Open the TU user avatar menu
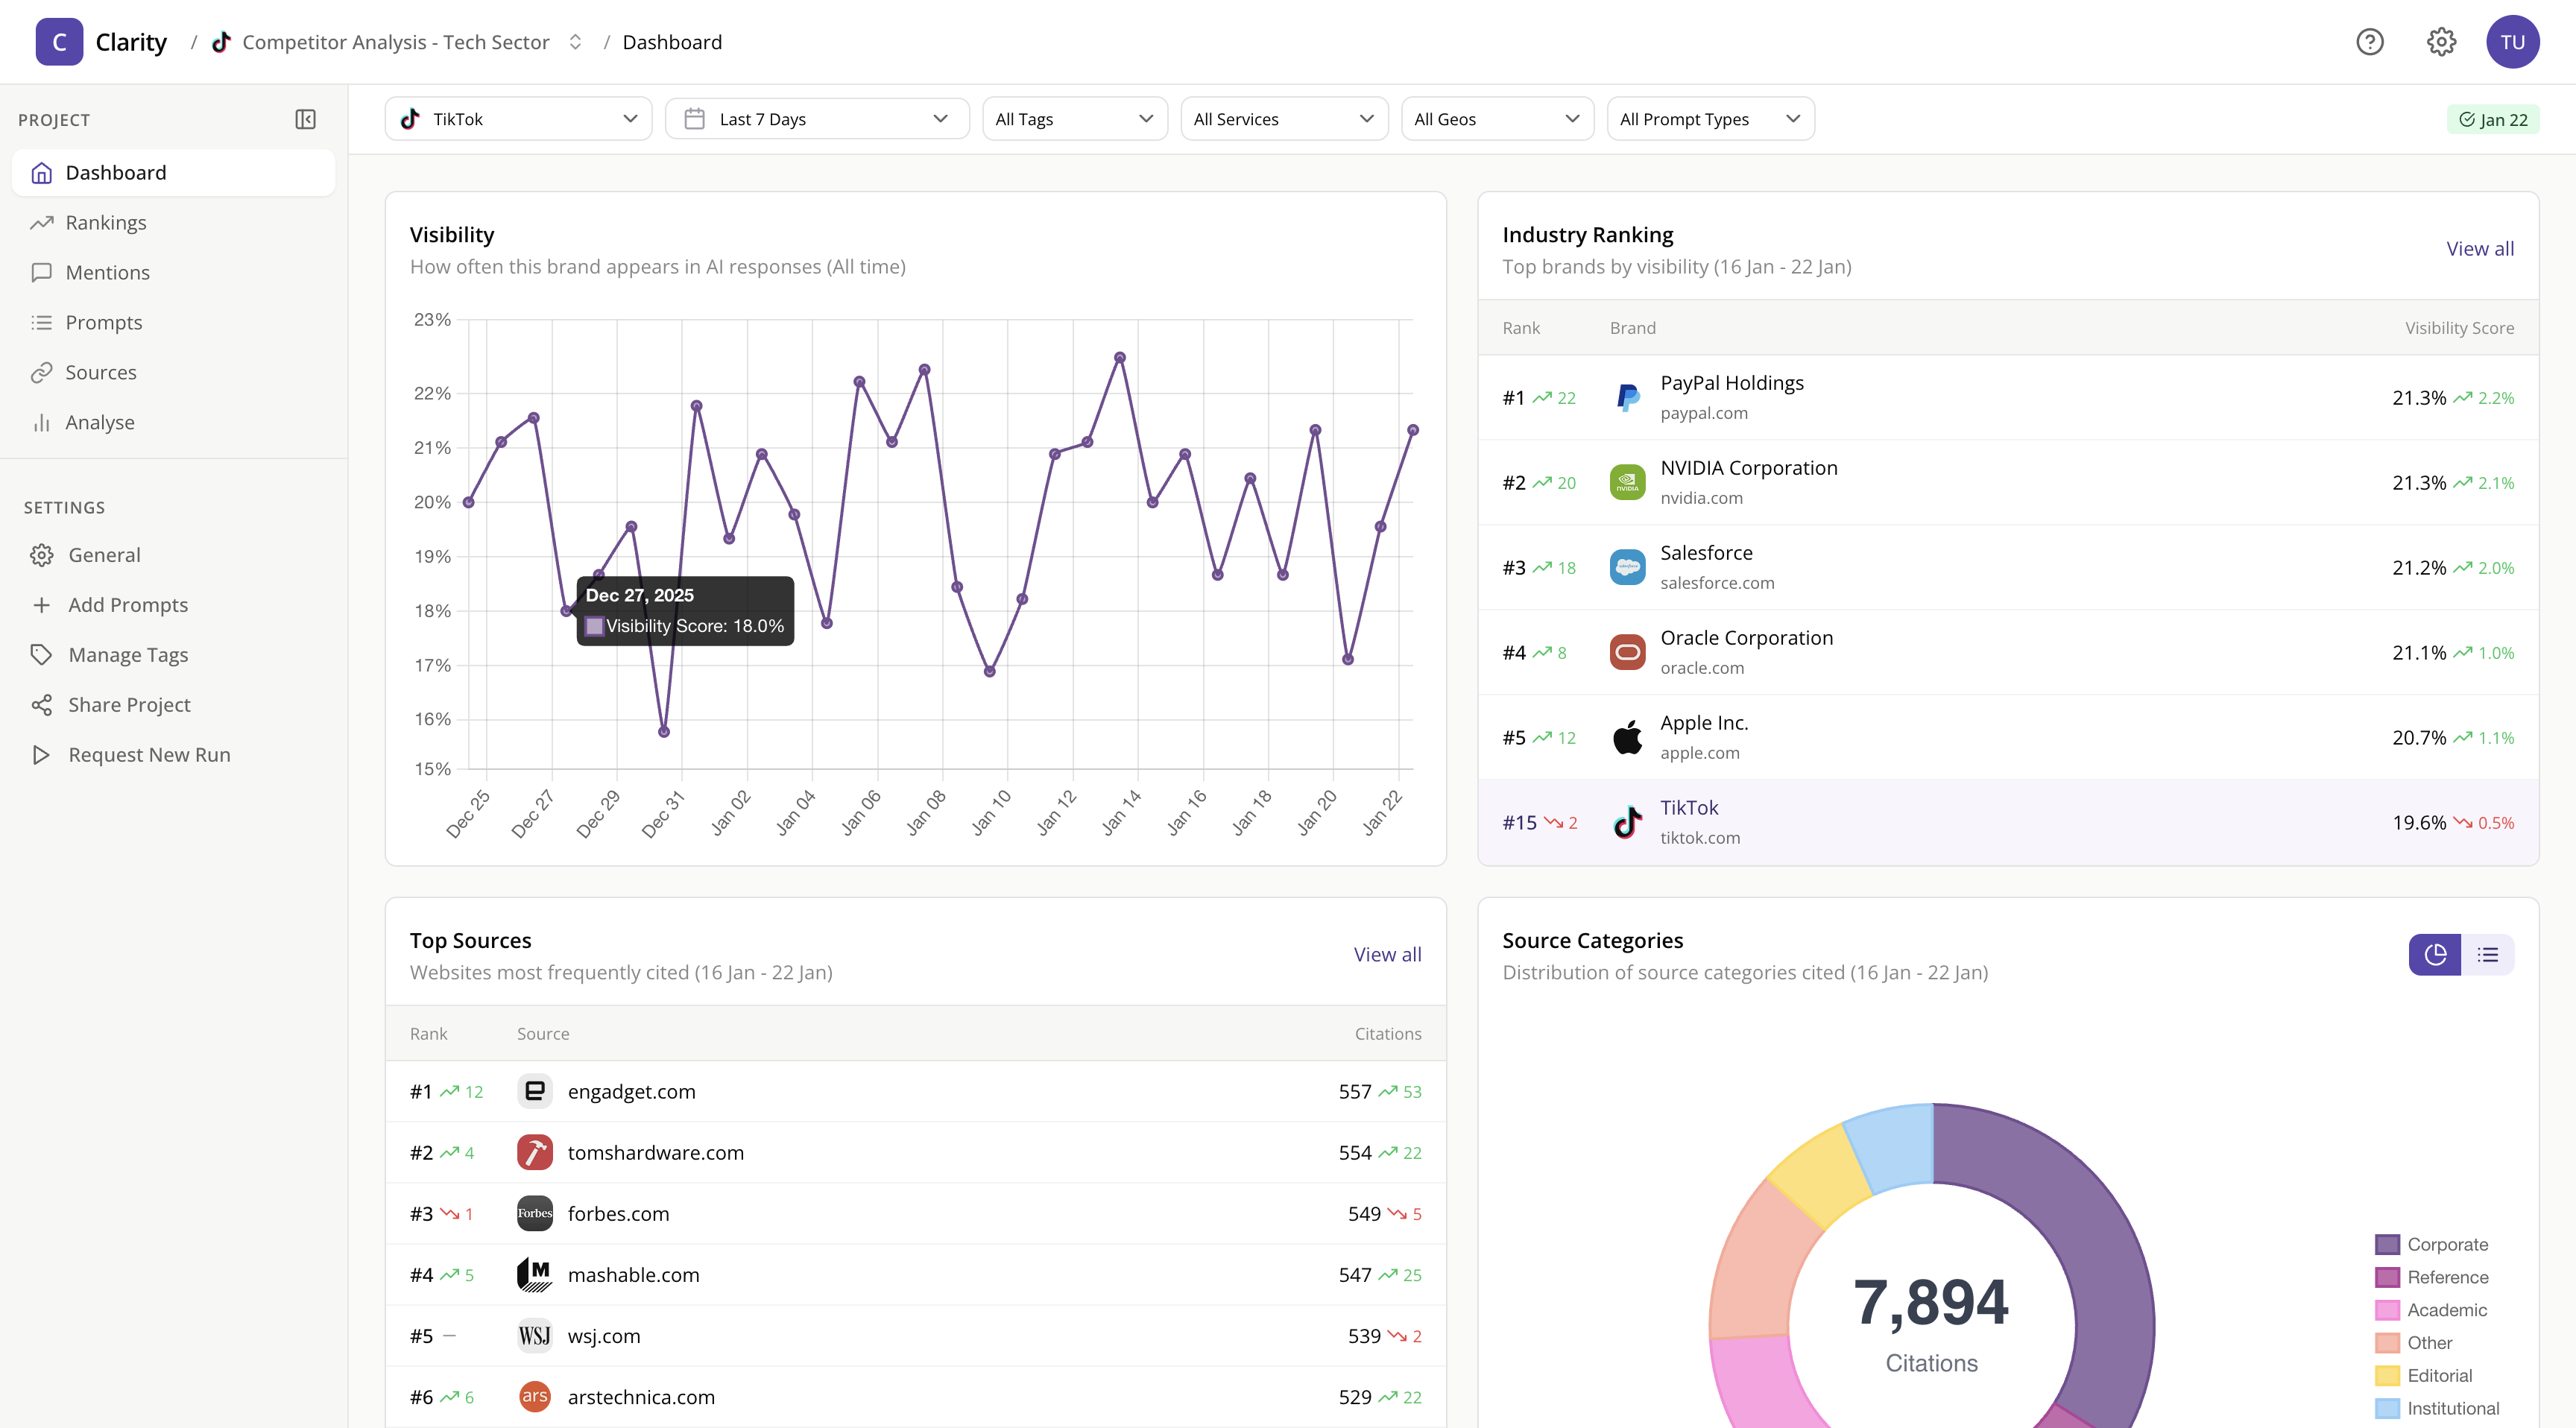Image resolution: width=2576 pixels, height=1428 pixels. (x=2514, y=41)
